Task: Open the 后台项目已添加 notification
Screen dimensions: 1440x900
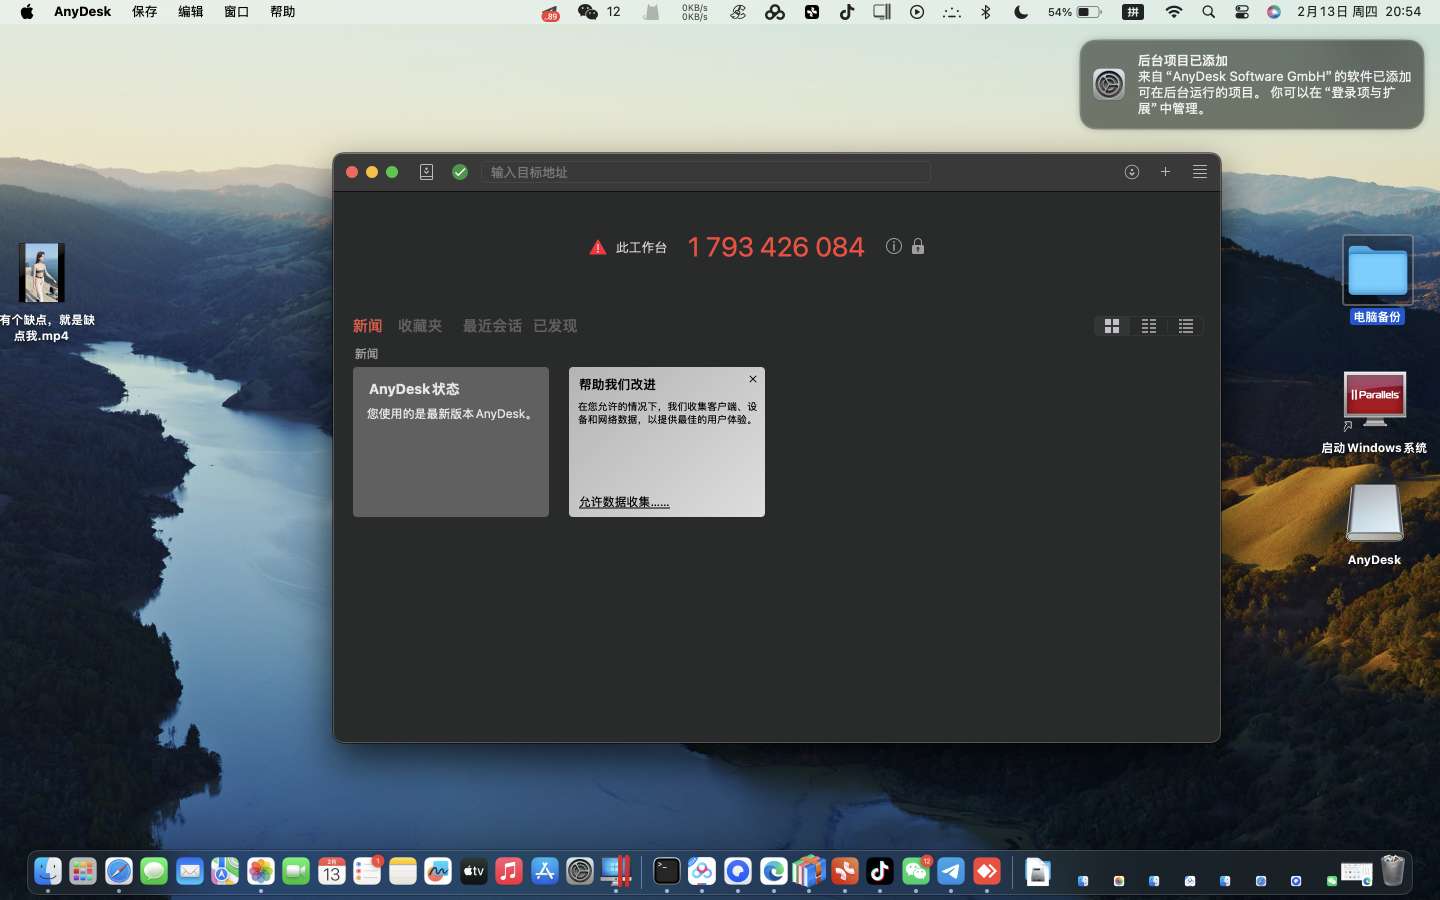Action: pos(1251,84)
